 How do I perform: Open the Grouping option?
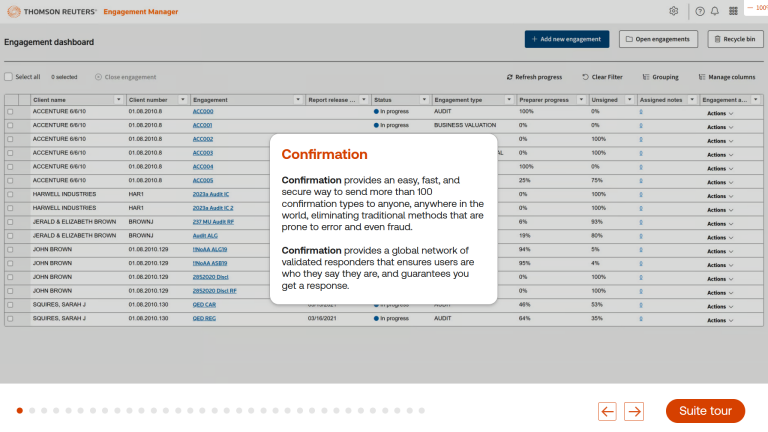(x=660, y=77)
